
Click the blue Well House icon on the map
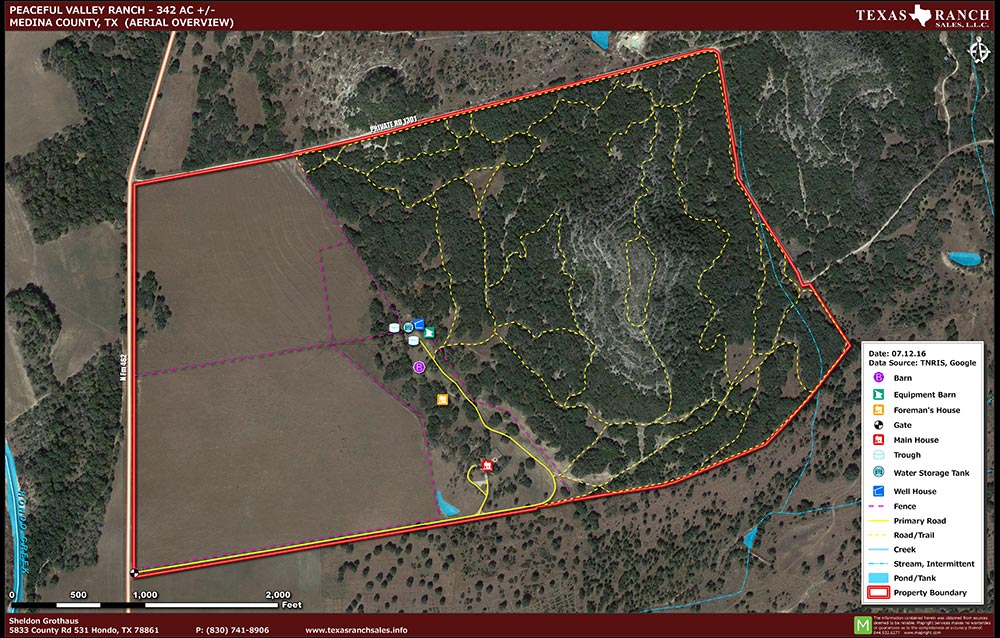[421, 324]
